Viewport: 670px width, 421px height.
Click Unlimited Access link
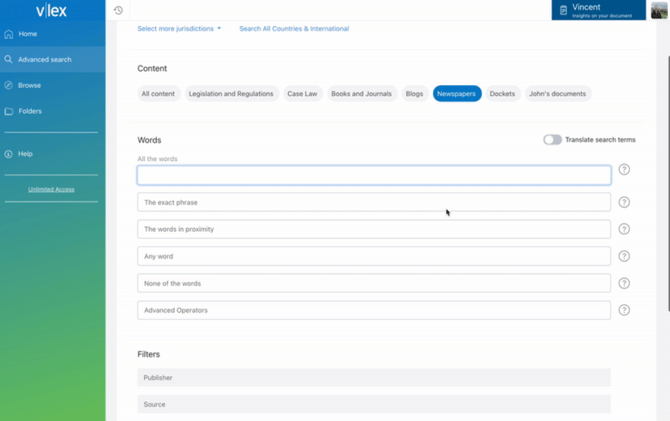click(51, 189)
